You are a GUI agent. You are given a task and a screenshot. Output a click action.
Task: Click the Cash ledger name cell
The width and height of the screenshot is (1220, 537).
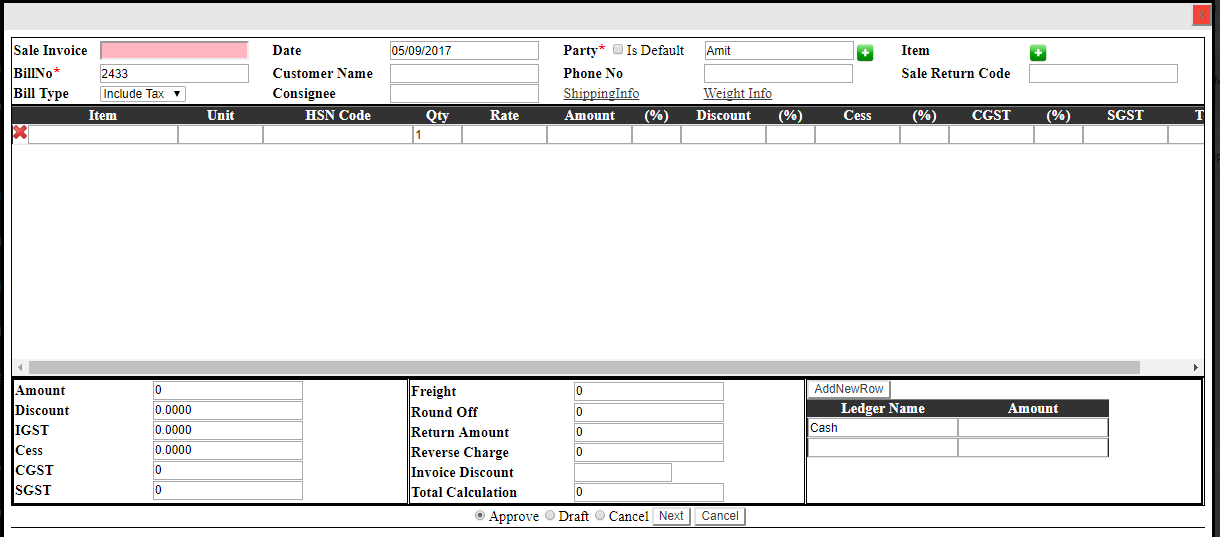tap(882, 428)
